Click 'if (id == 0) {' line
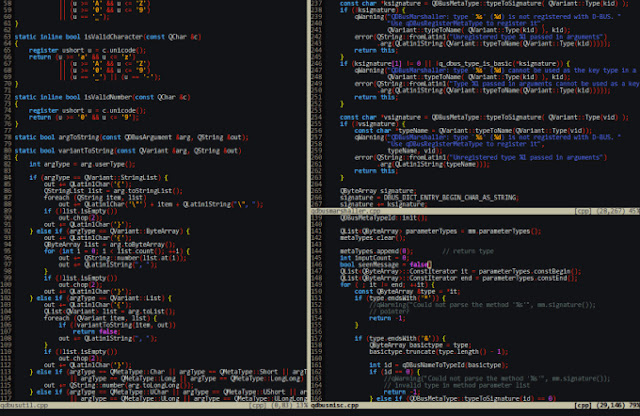 395,372
